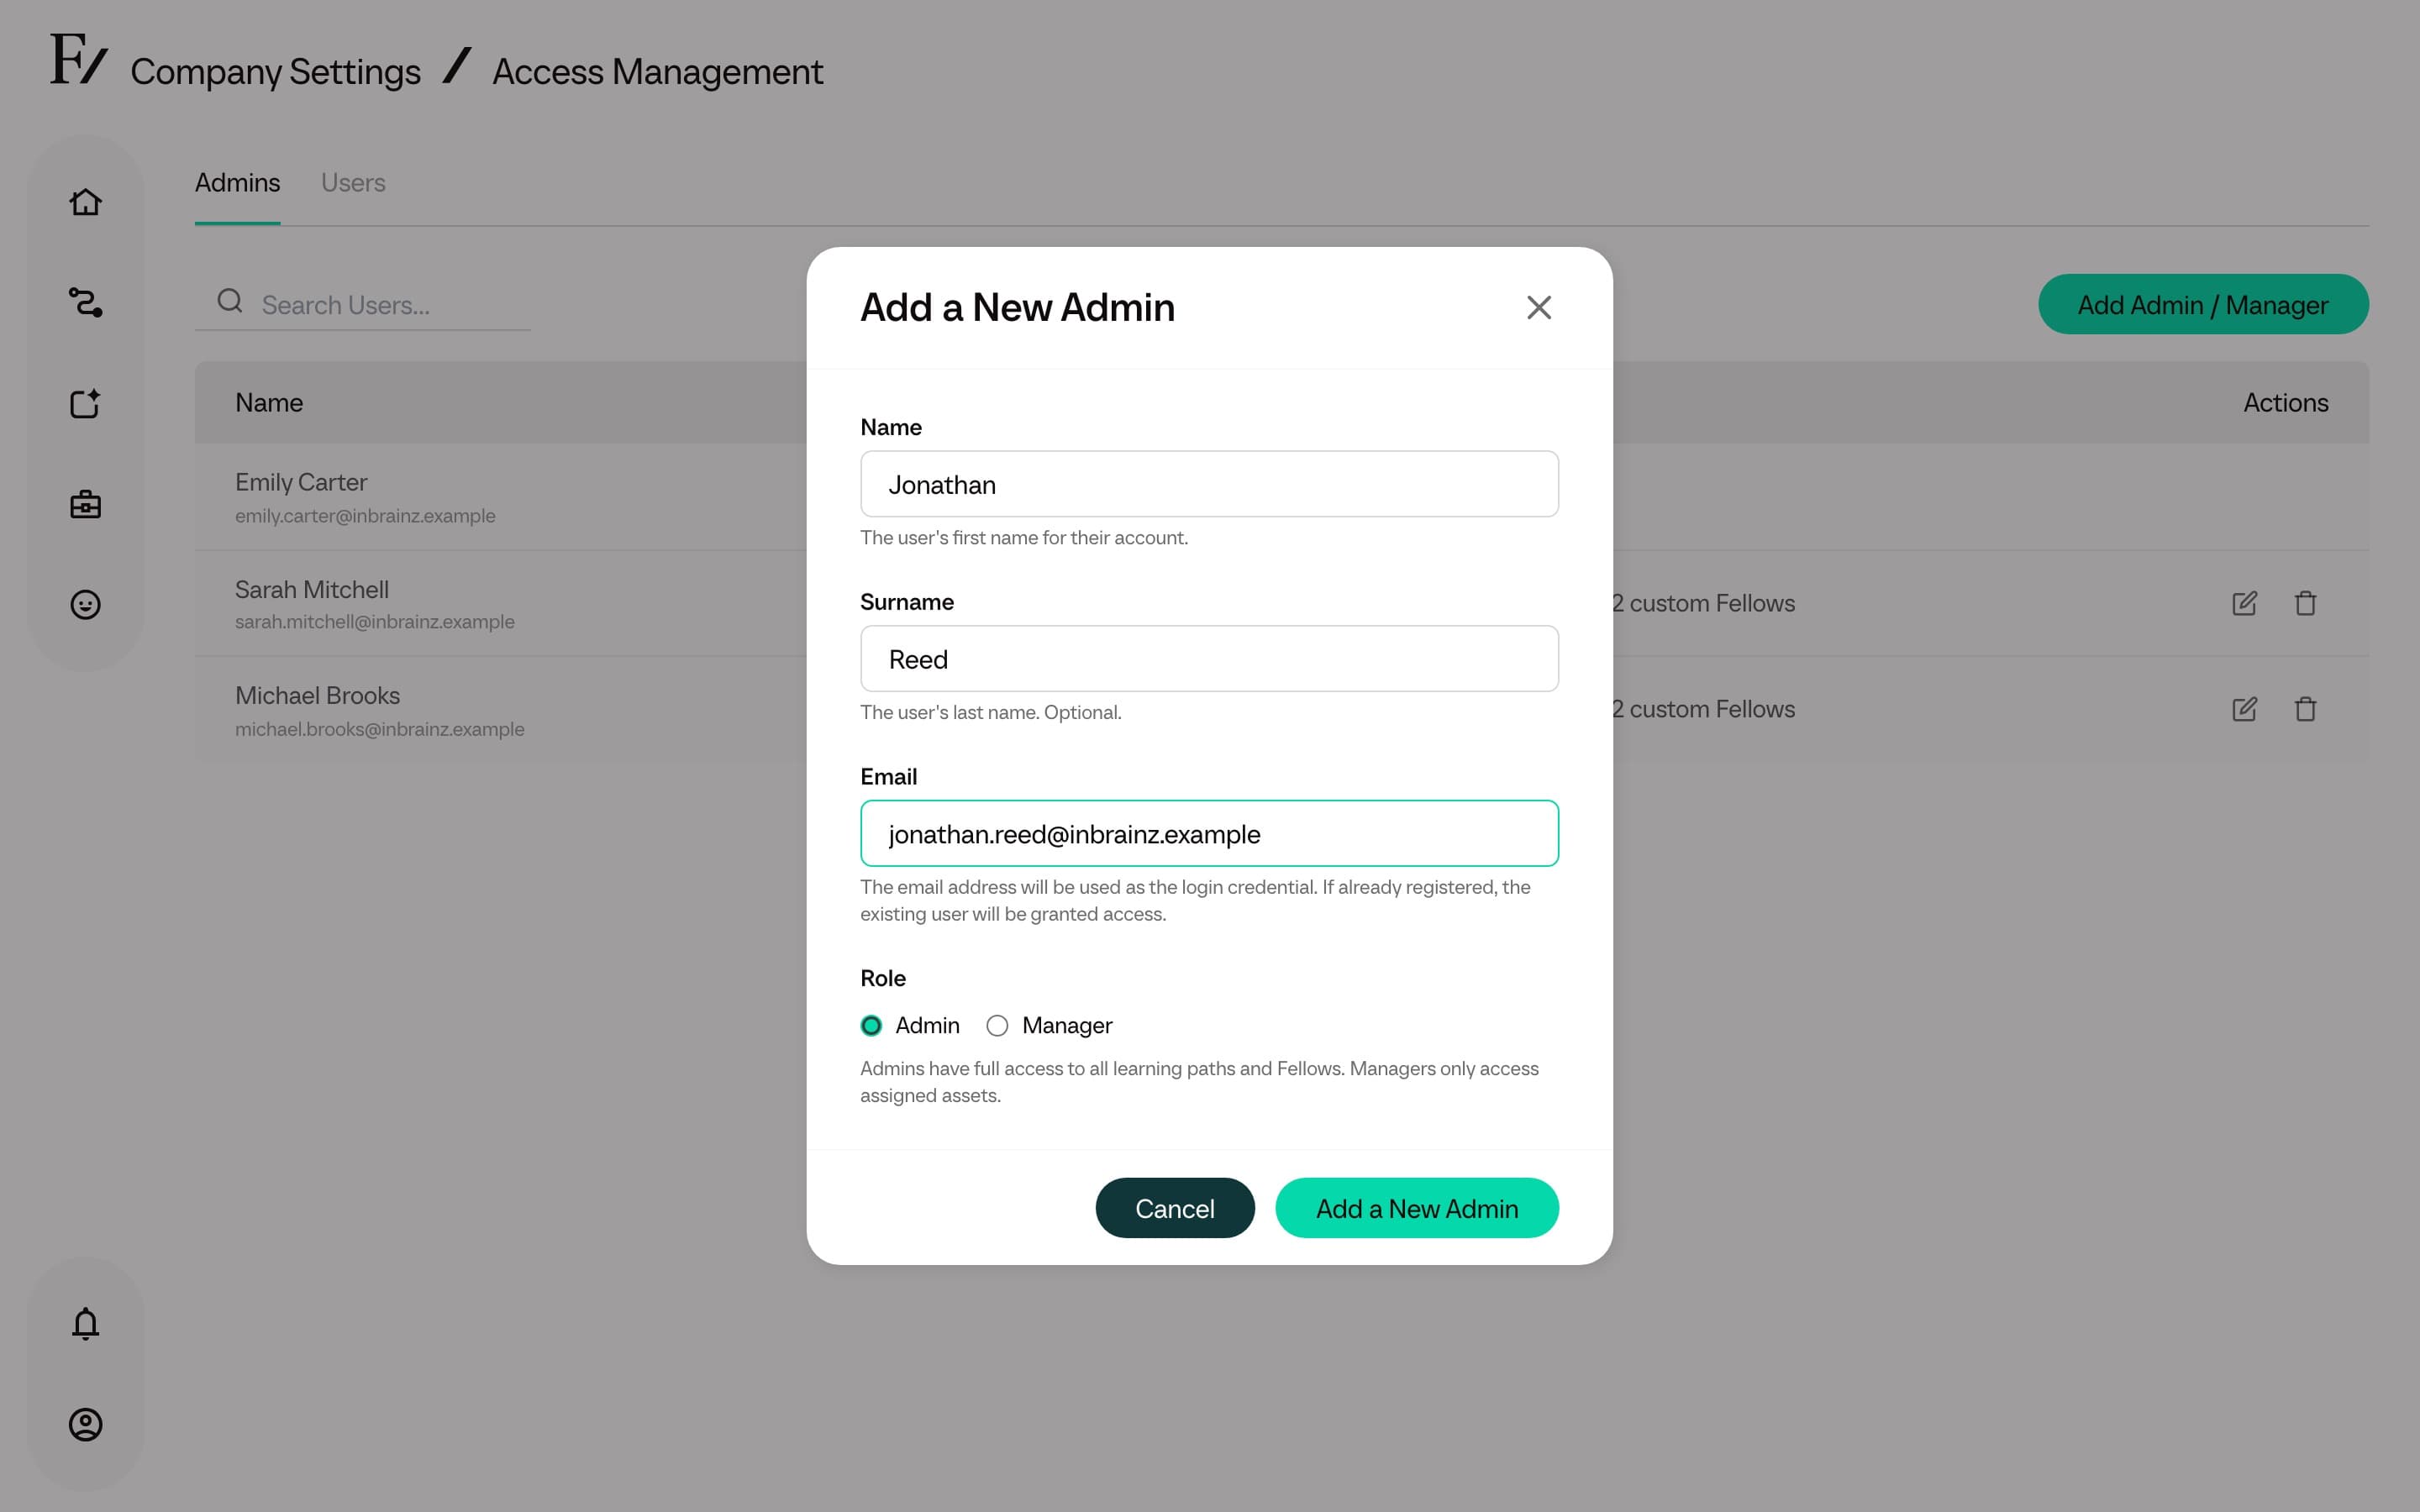This screenshot has height=1512, width=2420.
Task: Delete Sarah Mitchell admin entry
Action: [2305, 603]
